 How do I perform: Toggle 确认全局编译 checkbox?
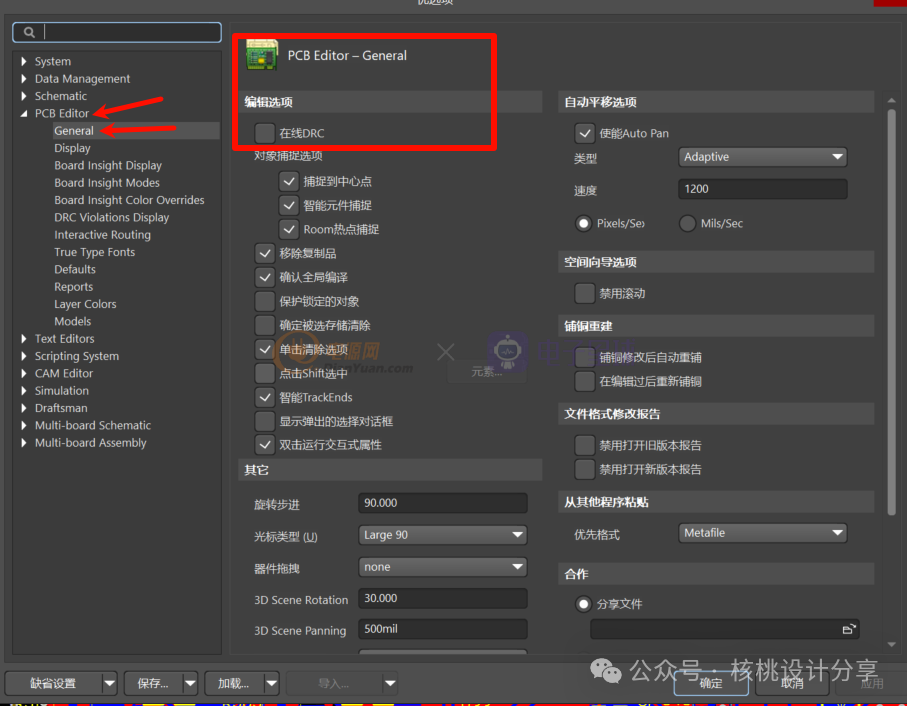(x=264, y=278)
